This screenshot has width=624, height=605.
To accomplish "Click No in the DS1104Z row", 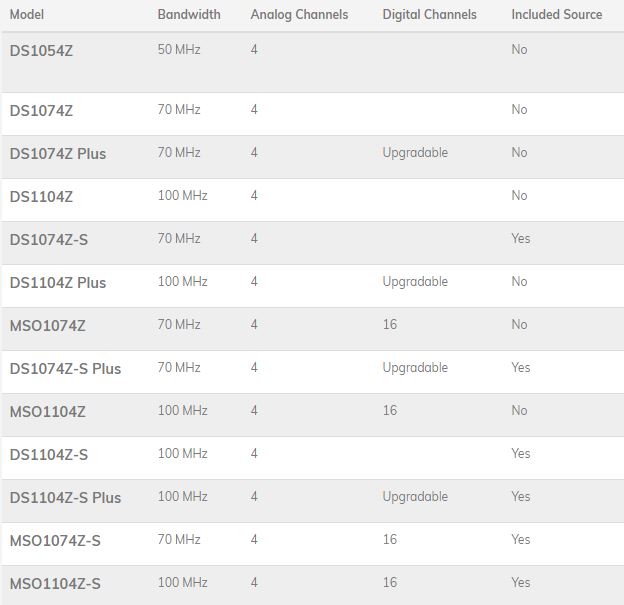I will click(x=519, y=195).
